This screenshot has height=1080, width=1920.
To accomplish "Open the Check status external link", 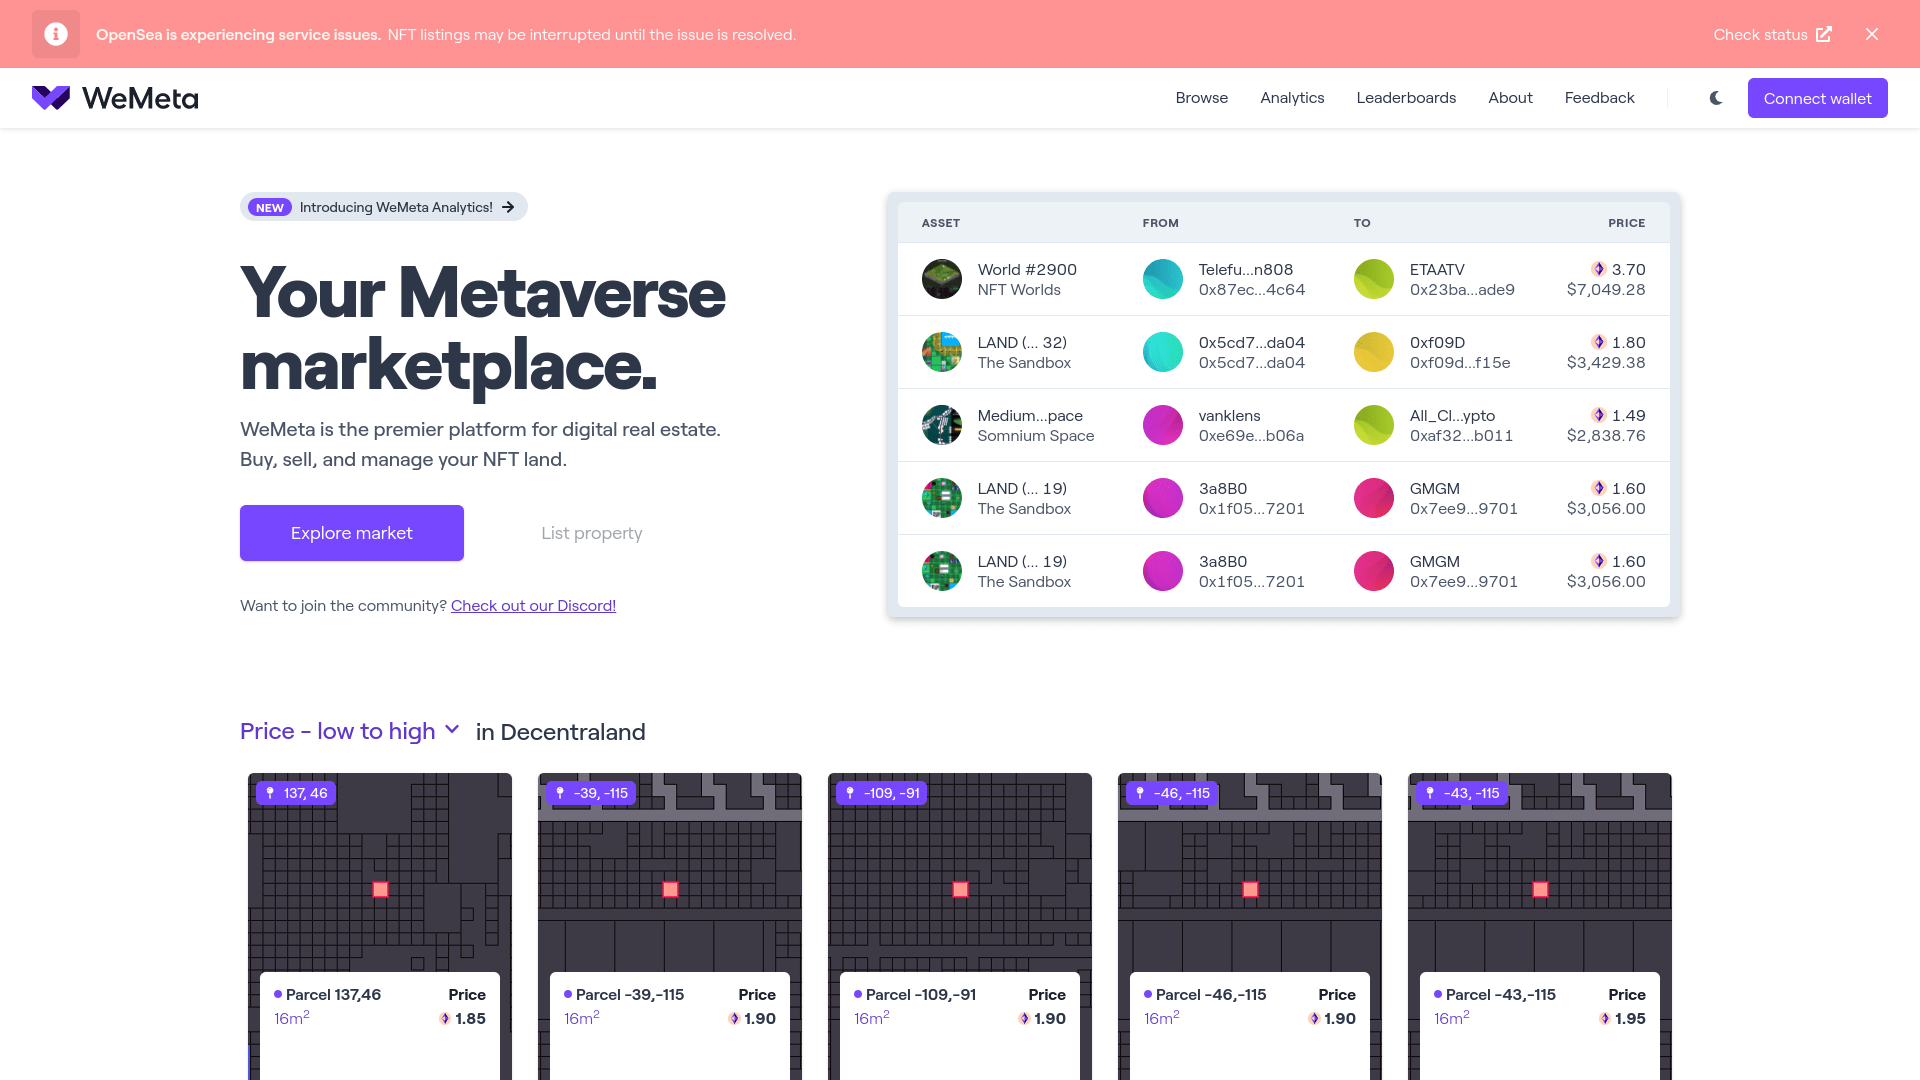I will tap(1772, 34).
